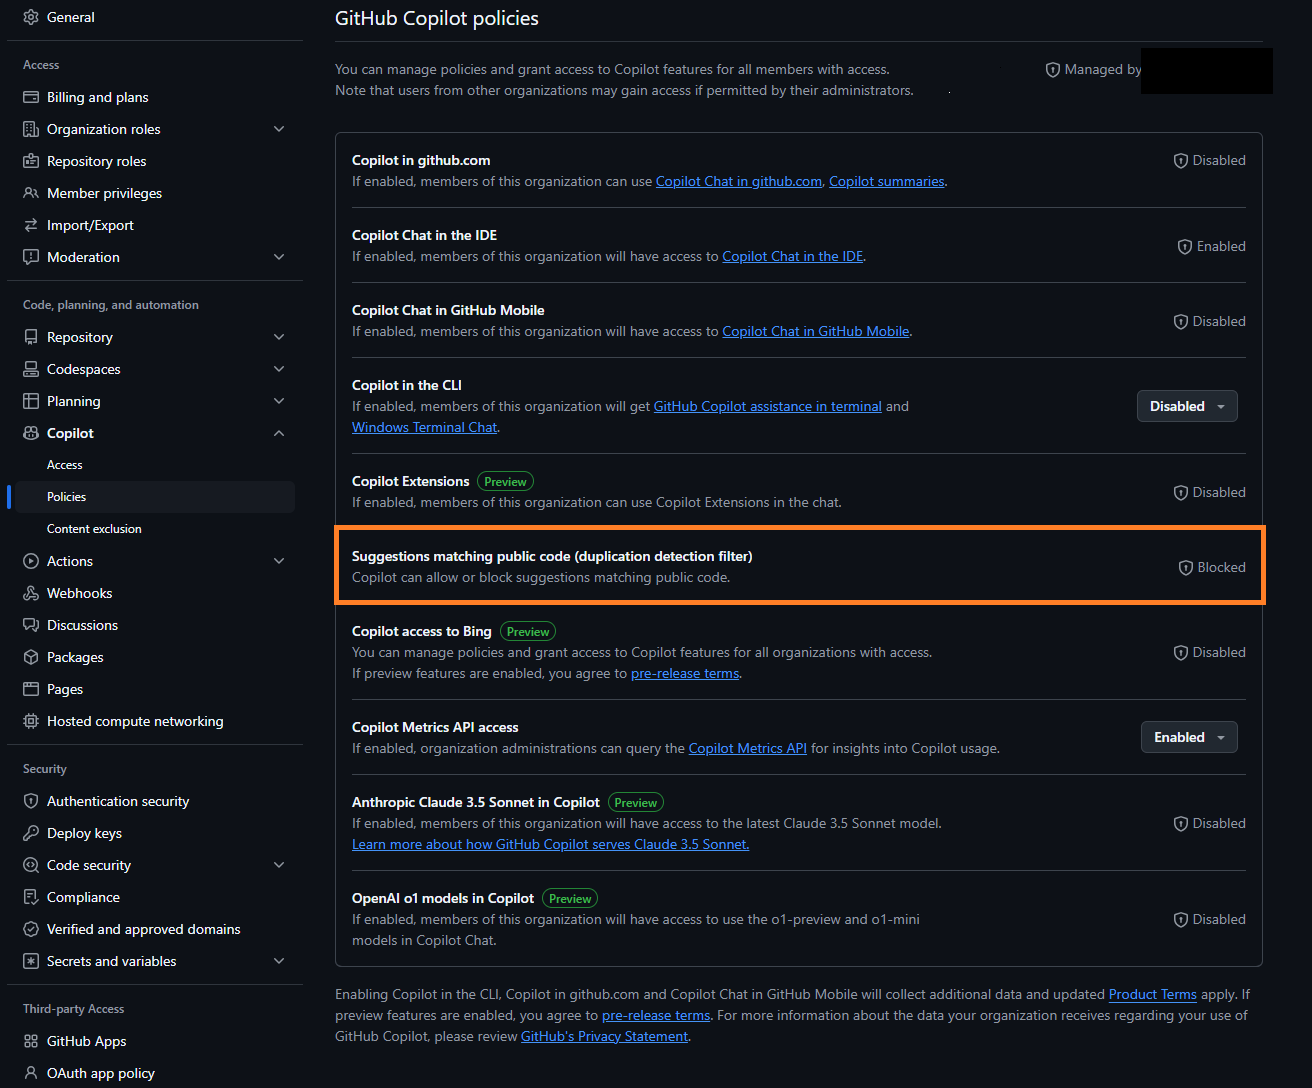Click the GitHub Apps grid icon
The width and height of the screenshot is (1312, 1088).
(31, 1041)
